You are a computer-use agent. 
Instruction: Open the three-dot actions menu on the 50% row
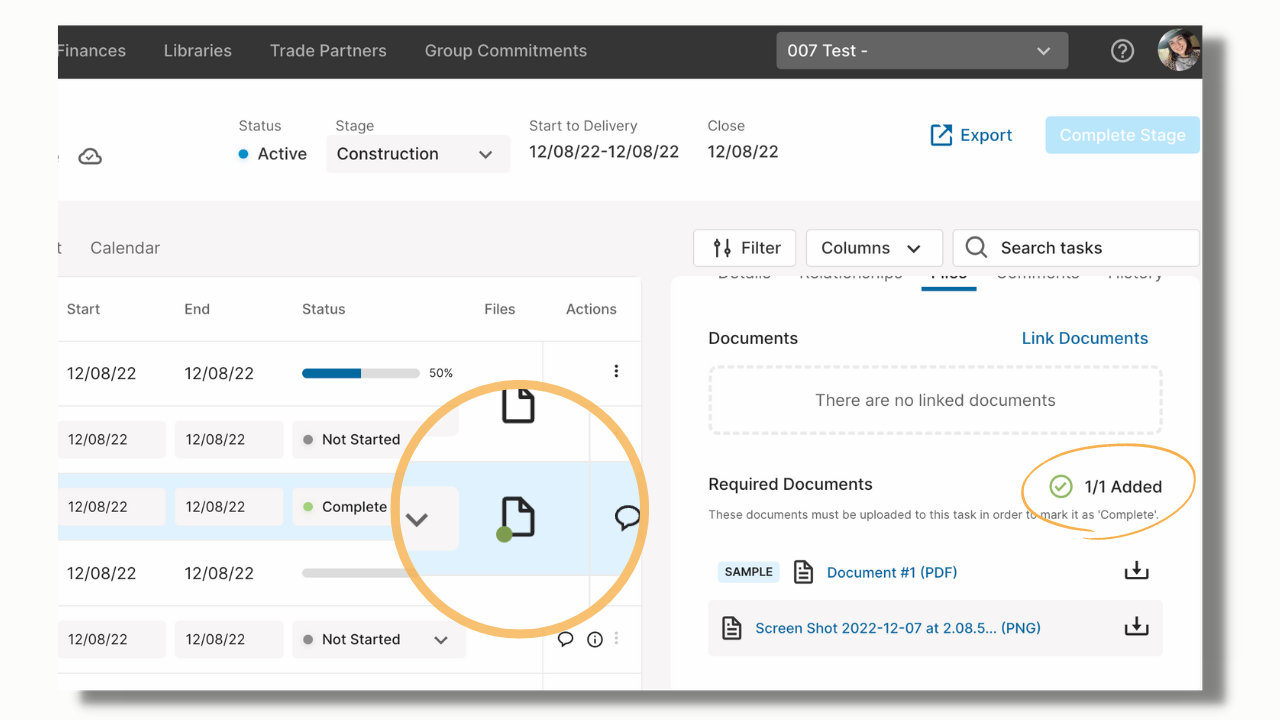click(616, 371)
